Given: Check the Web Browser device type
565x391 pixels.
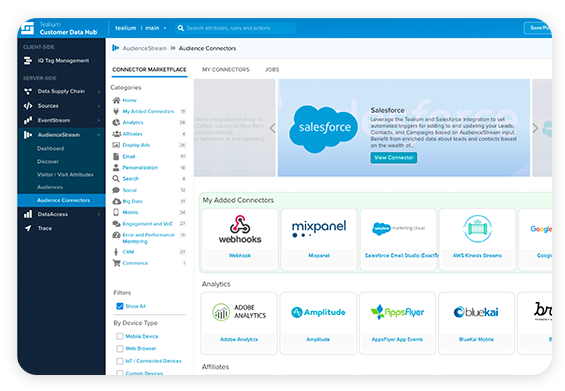Looking at the screenshot, I should 120,348.
